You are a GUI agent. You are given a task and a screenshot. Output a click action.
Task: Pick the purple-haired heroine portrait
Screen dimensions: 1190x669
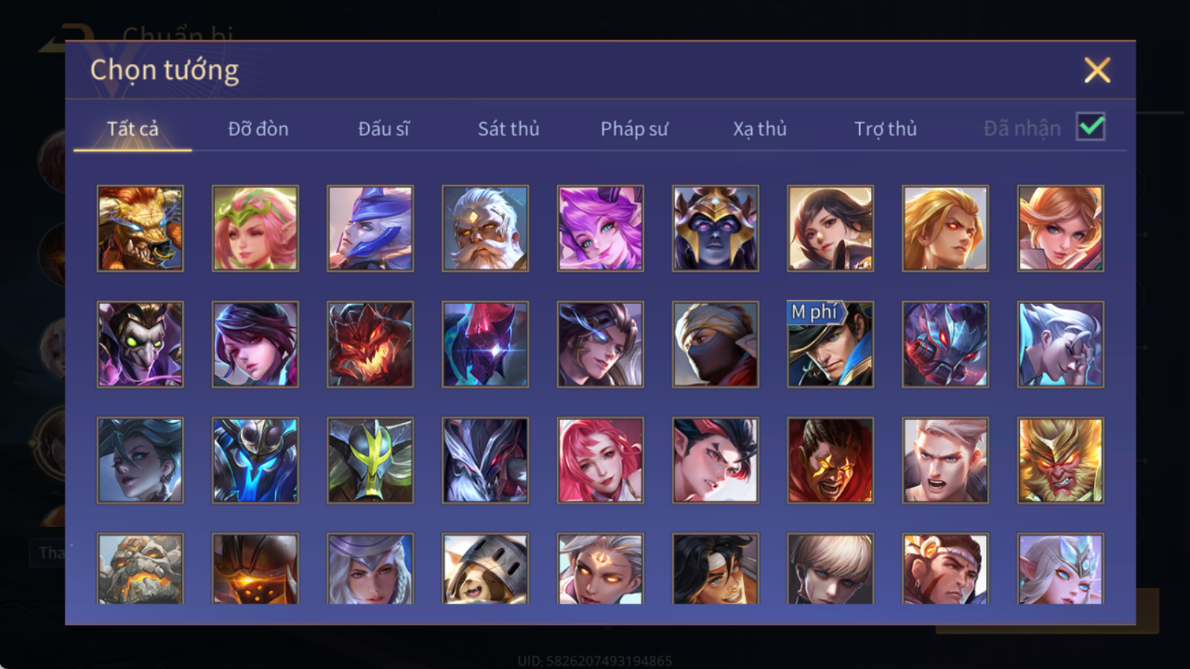(600, 228)
